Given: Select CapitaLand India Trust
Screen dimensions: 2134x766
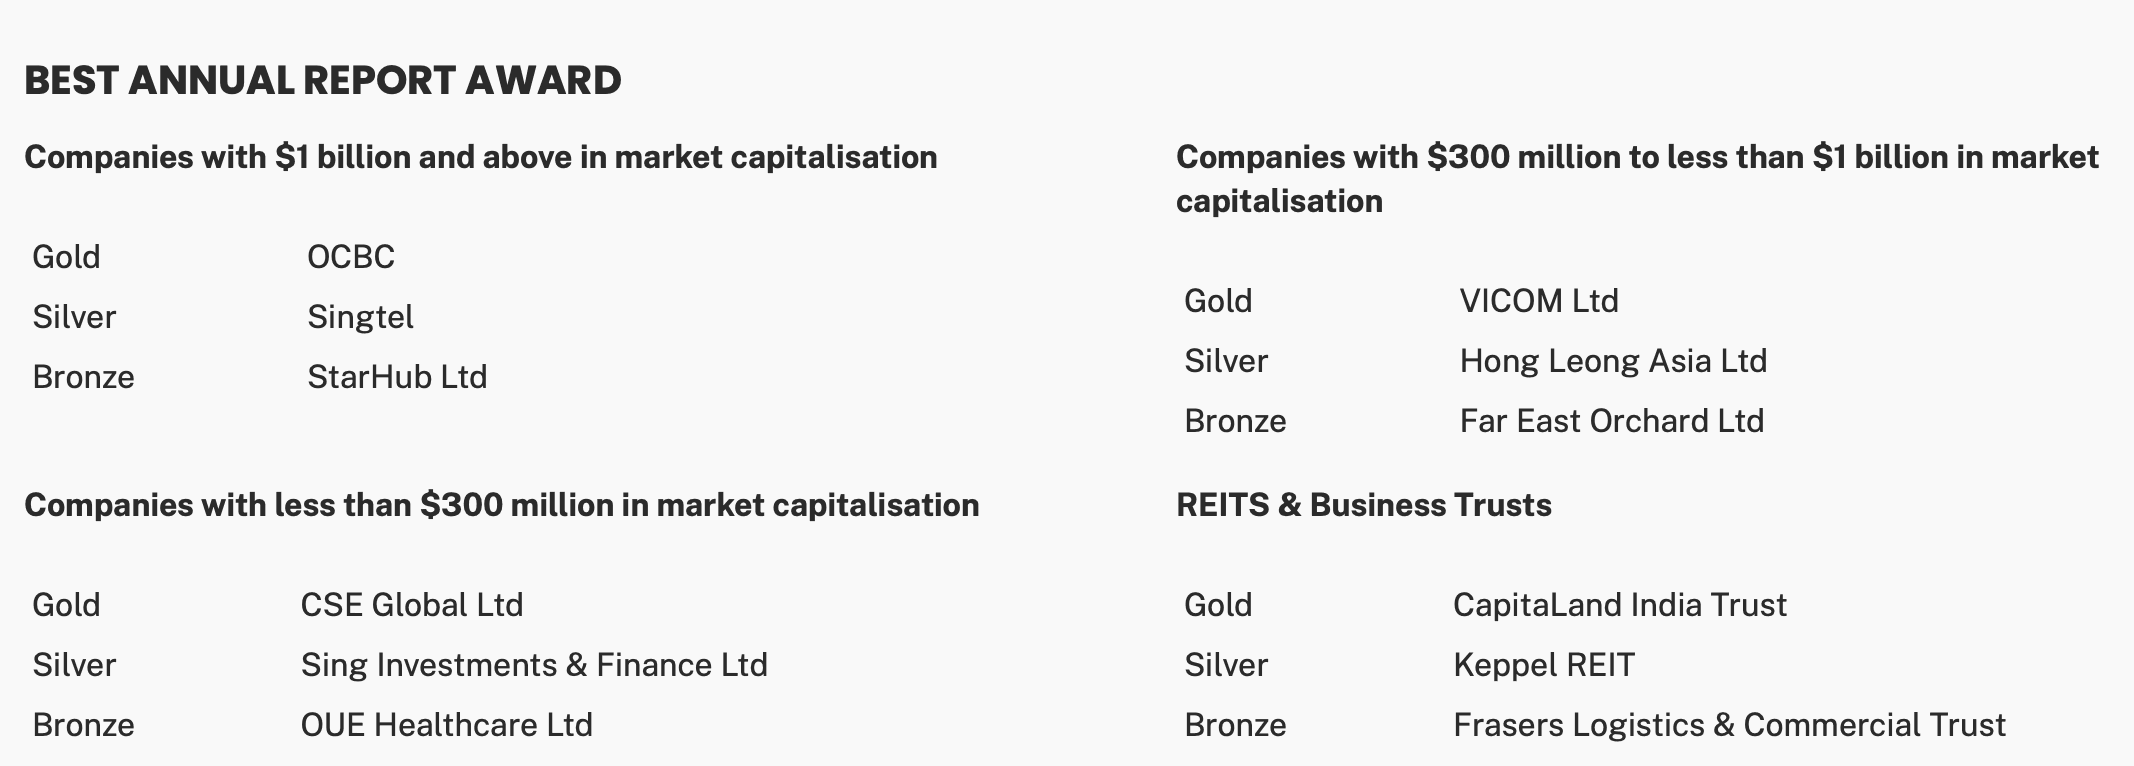Looking at the screenshot, I should coord(1619,605).
